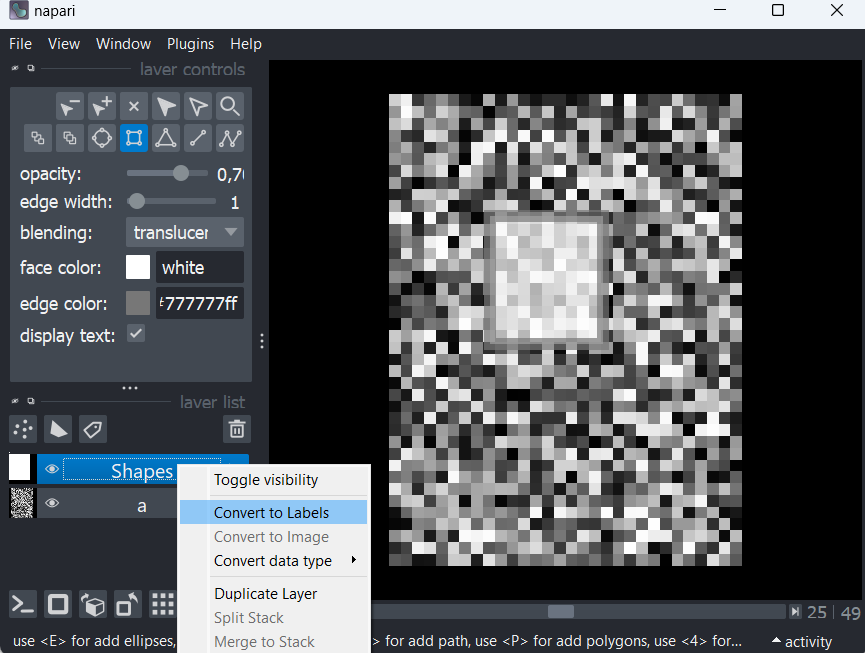865x653 pixels.
Task: Switch to pan and zoom mode
Action: pyautogui.click(x=229, y=106)
